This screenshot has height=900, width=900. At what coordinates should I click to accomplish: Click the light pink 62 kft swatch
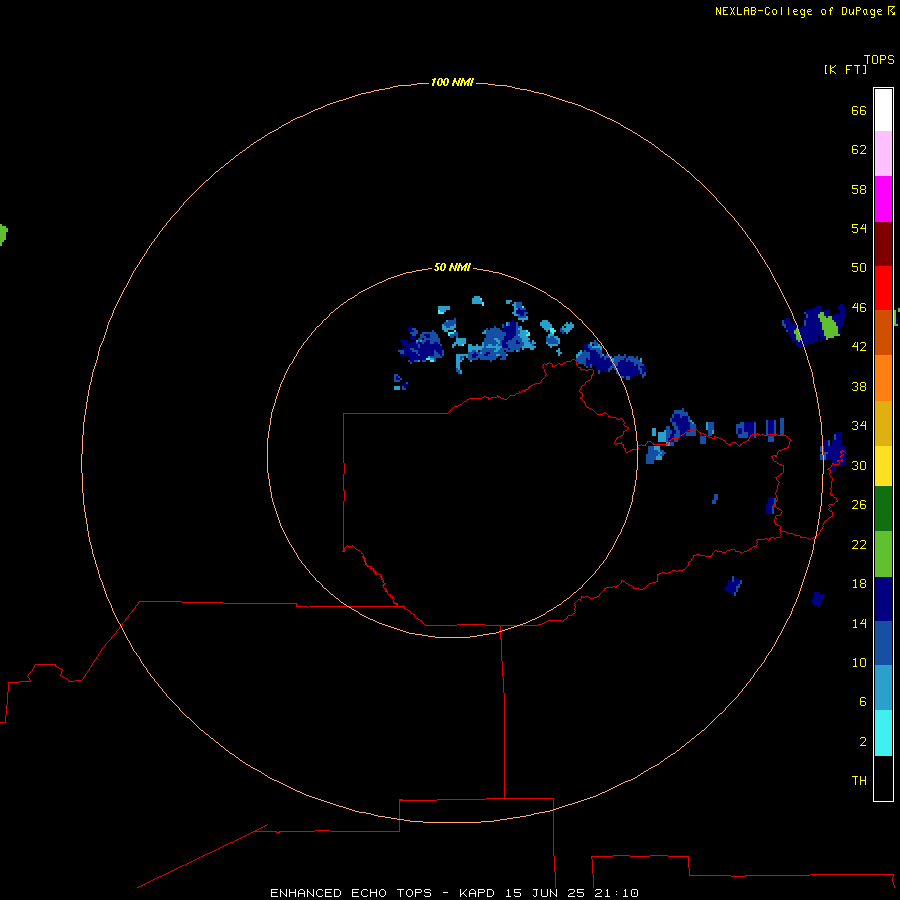click(883, 153)
